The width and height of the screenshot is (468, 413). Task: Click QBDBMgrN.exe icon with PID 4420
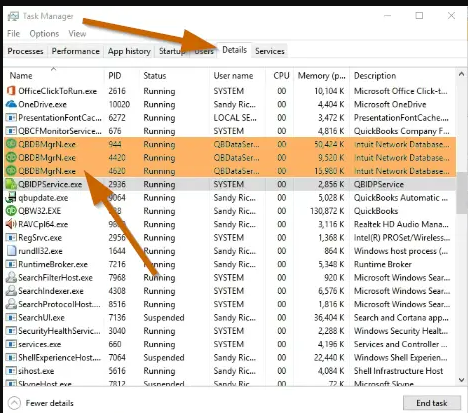[x=11, y=157]
